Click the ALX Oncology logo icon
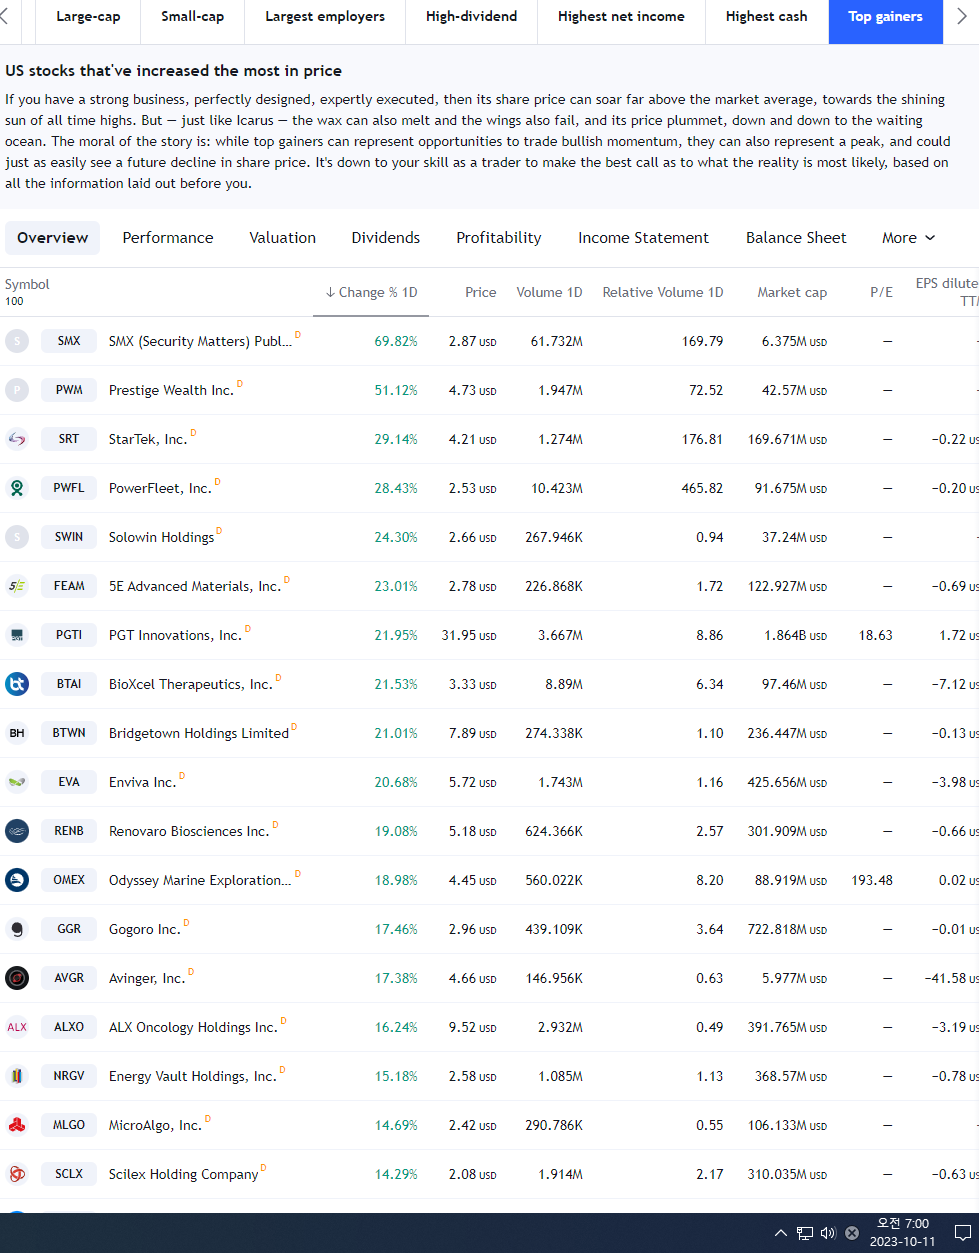Image resolution: width=979 pixels, height=1253 pixels. (17, 1027)
